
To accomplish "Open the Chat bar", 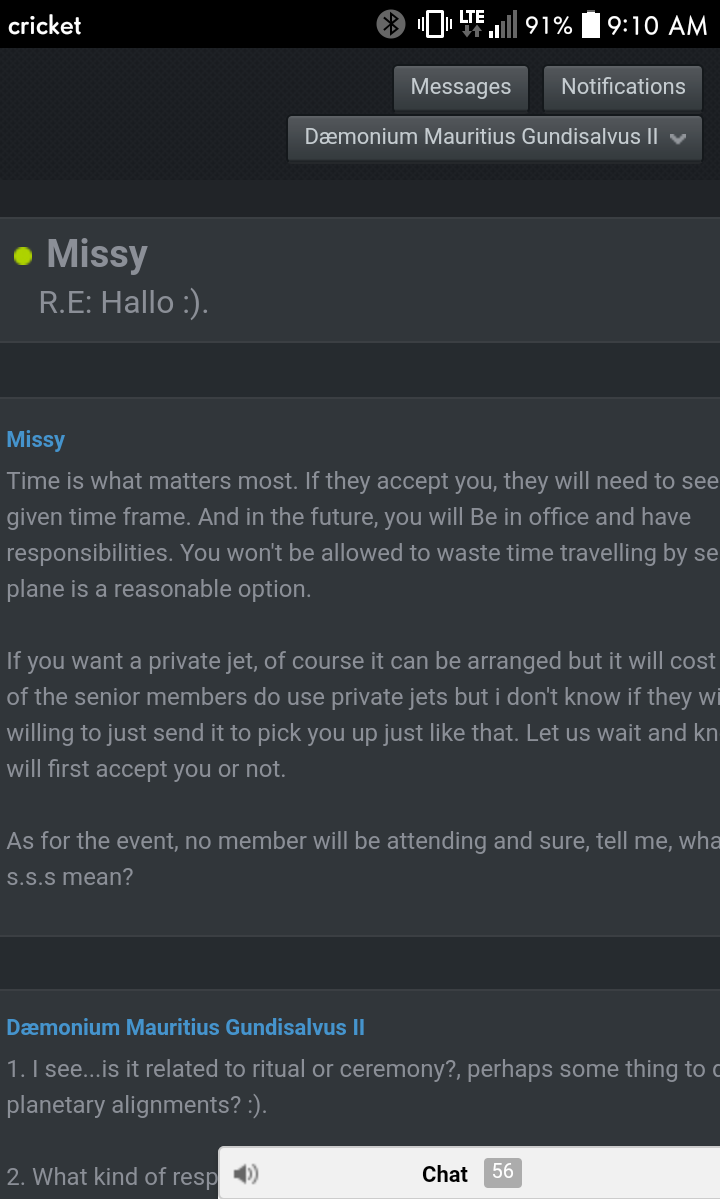I will click(x=469, y=1173).
